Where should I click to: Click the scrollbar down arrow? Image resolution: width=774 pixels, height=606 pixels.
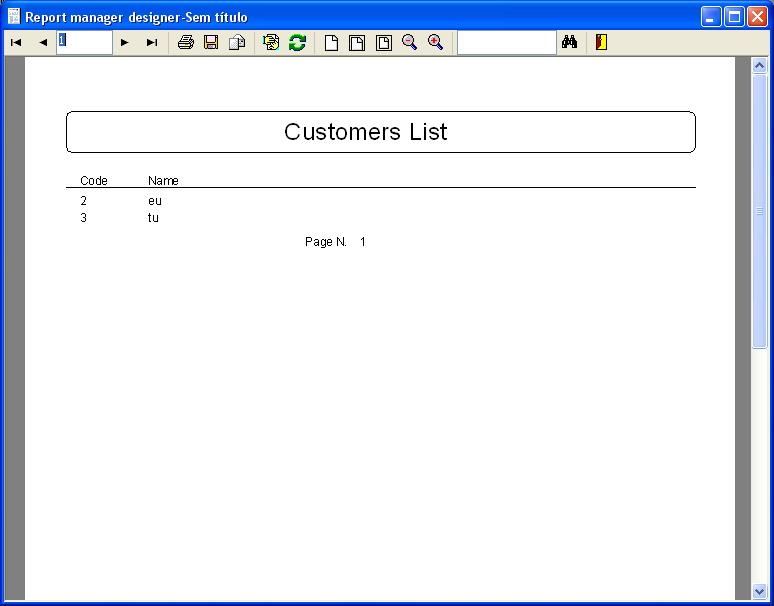pos(760,591)
